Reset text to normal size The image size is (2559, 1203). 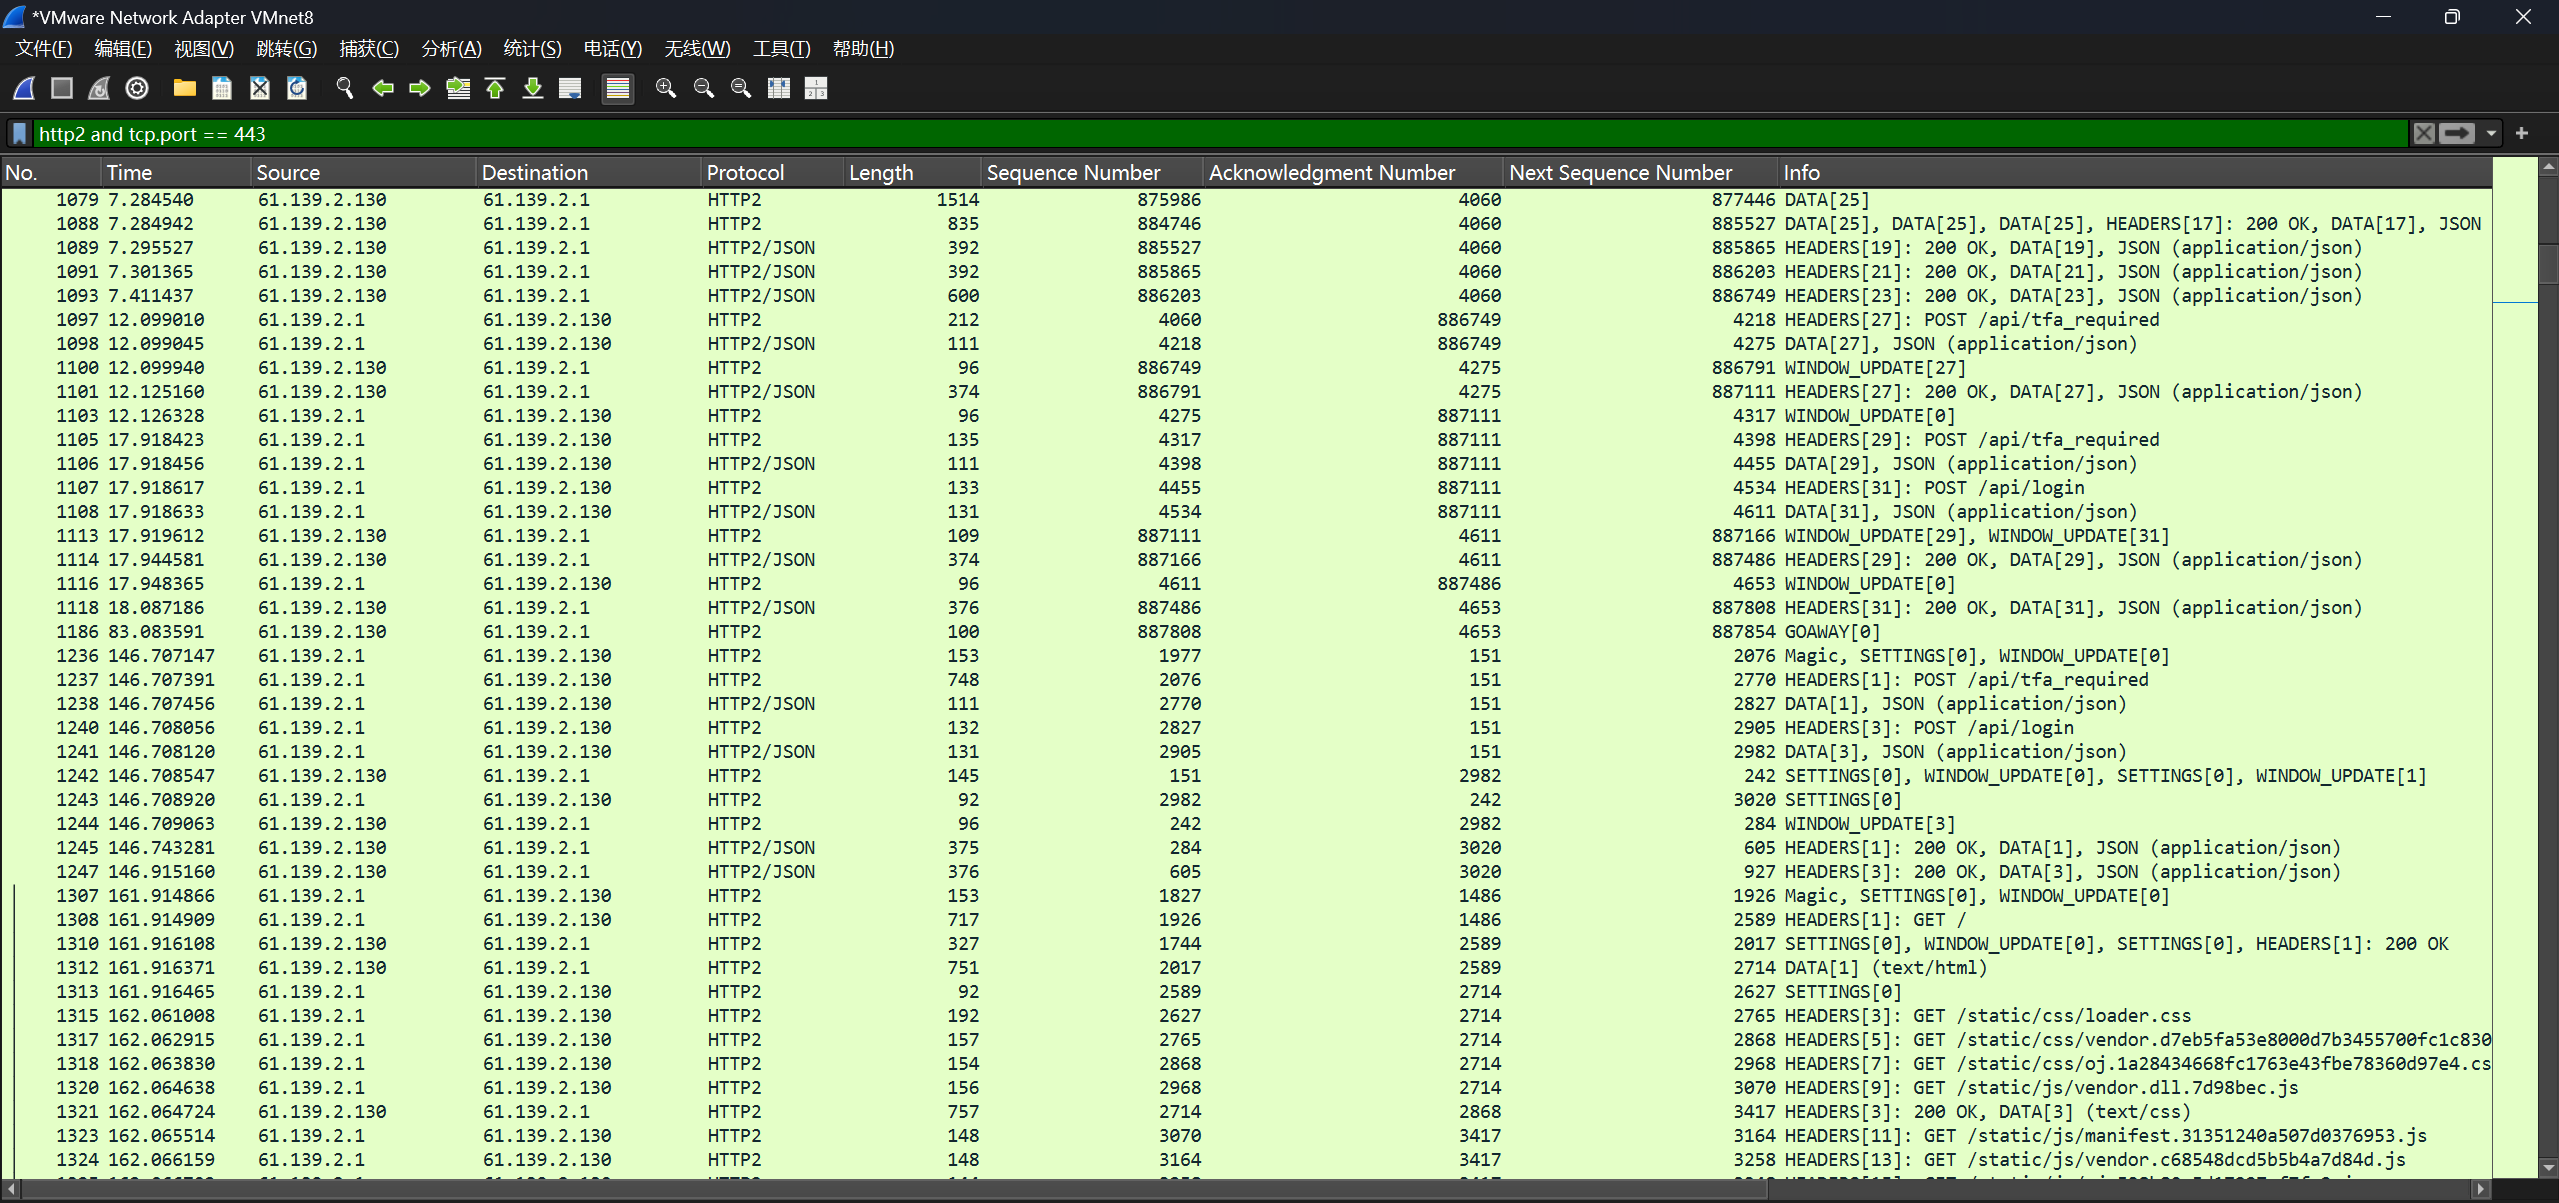coord(741,88)
